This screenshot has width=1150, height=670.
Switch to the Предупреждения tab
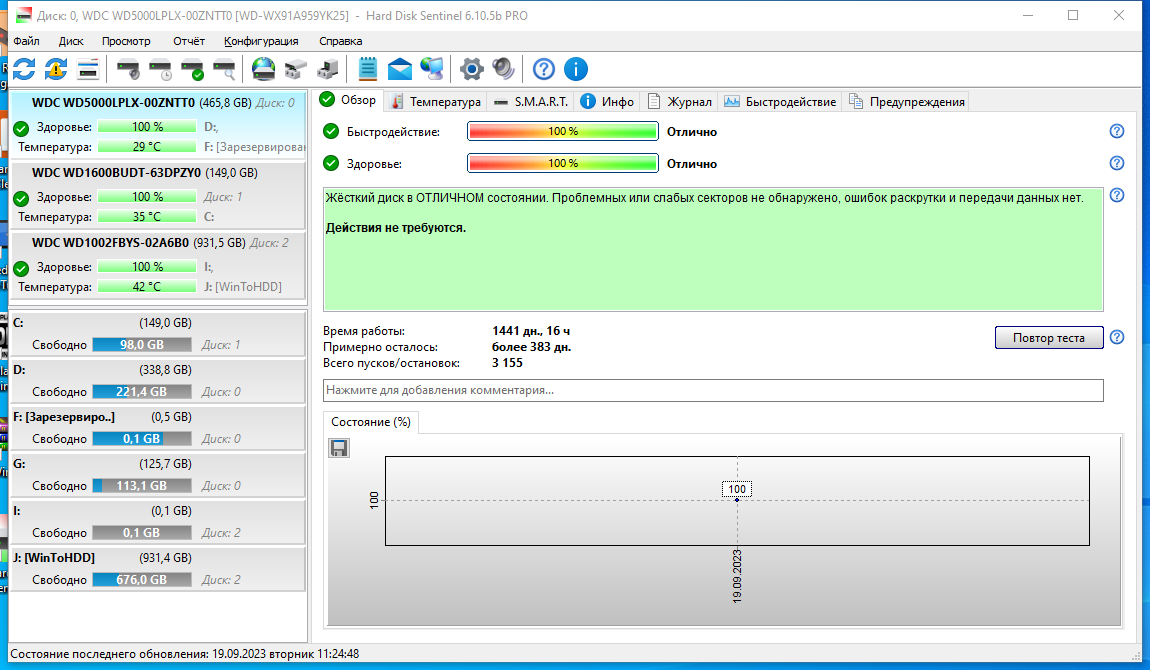tap(907, 102)
